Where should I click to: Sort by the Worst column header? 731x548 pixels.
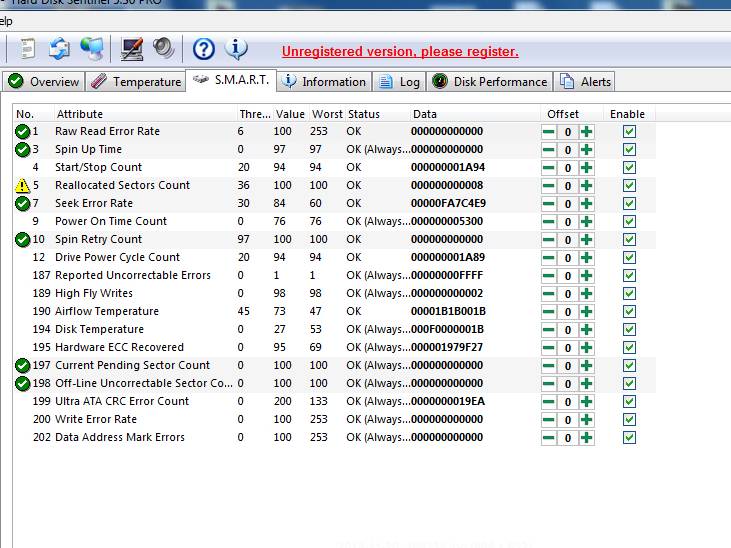(327, 114)
